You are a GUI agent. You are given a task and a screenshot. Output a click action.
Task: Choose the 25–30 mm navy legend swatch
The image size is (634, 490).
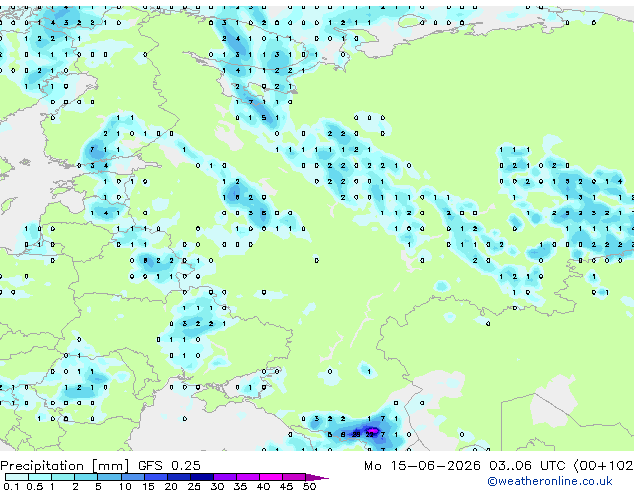coord(201,477)
